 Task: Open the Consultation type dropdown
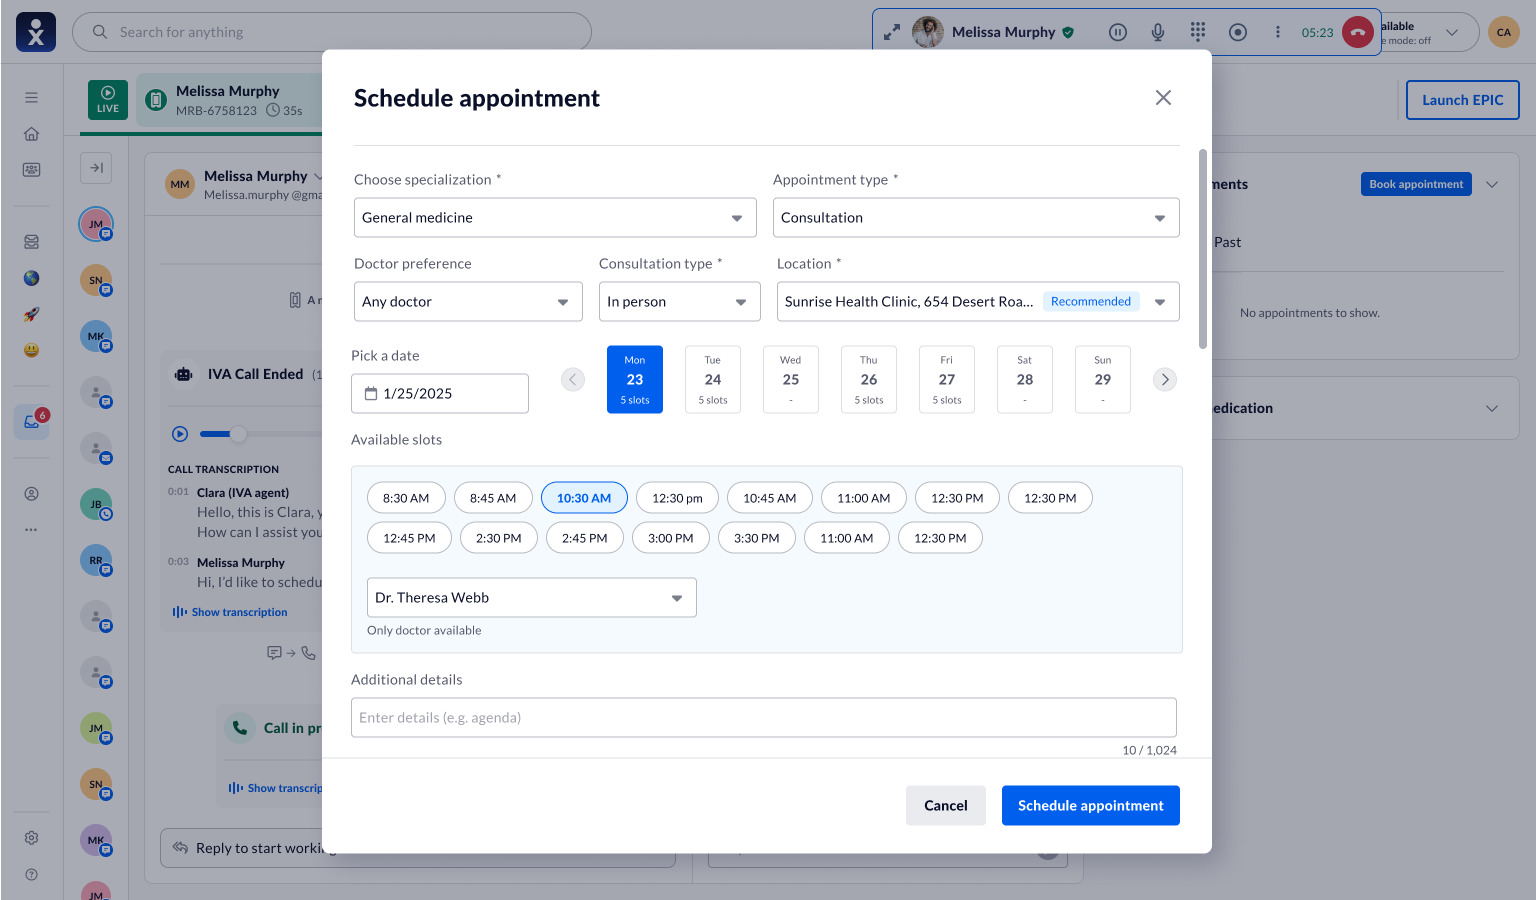pos(680,302)
